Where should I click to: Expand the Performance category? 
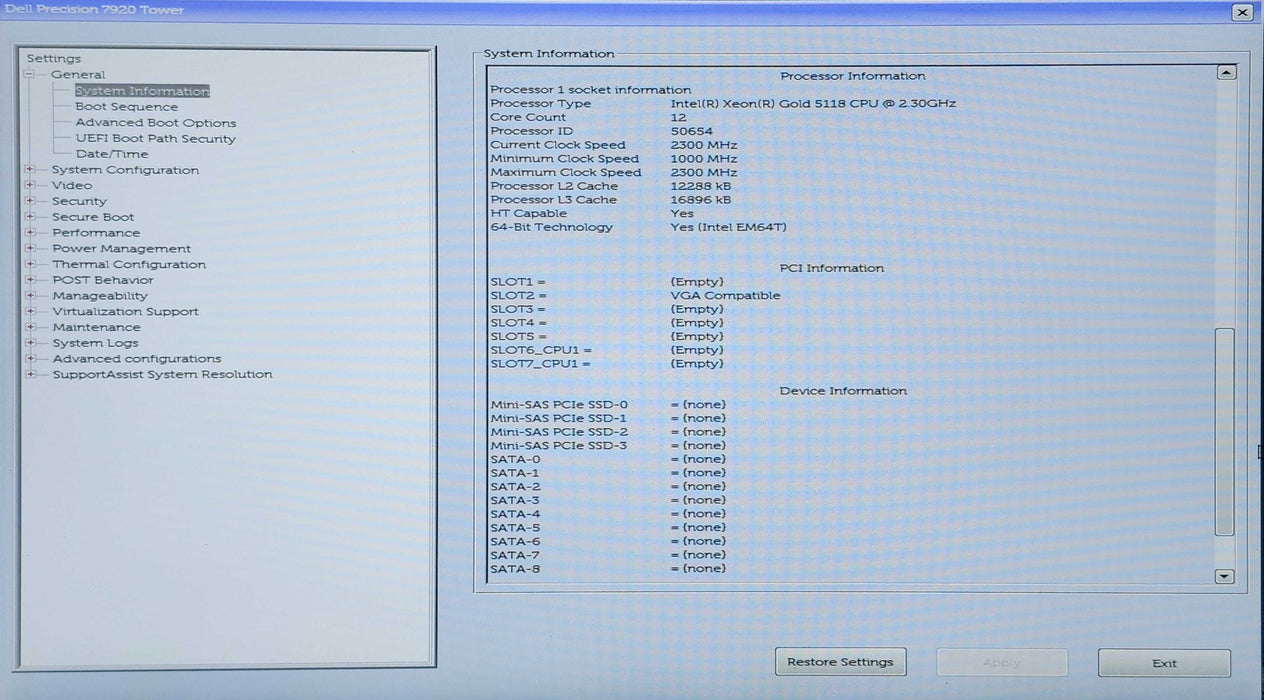click(x=31, y=232)
